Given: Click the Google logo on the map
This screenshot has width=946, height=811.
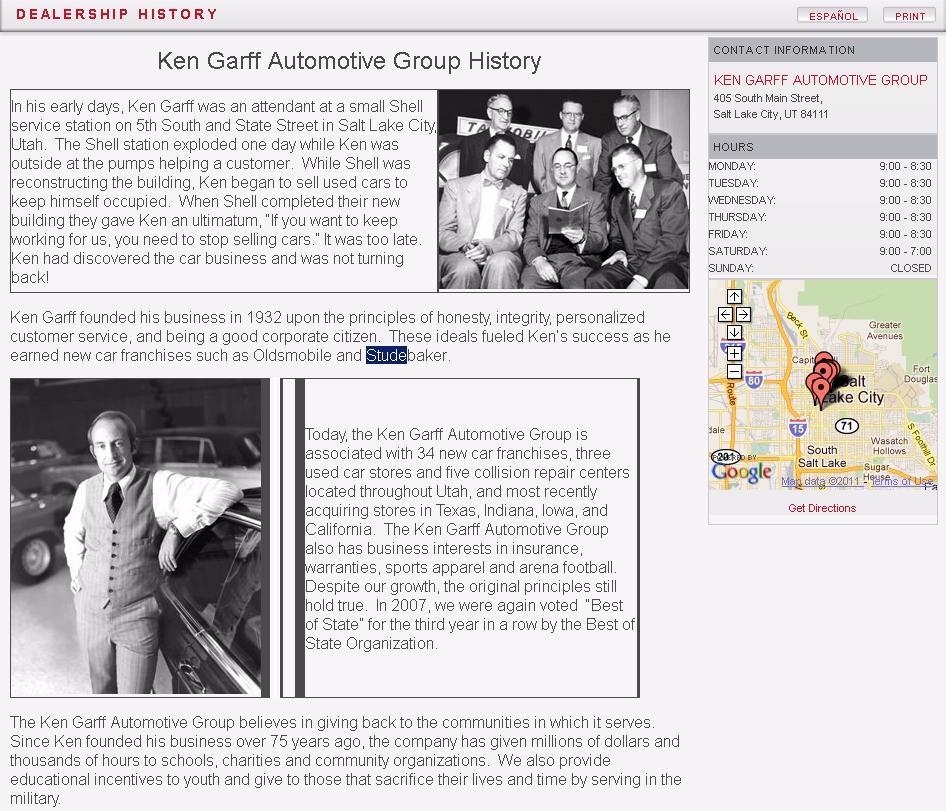Looking at the screenshot, I should click(x=741, y=472).
